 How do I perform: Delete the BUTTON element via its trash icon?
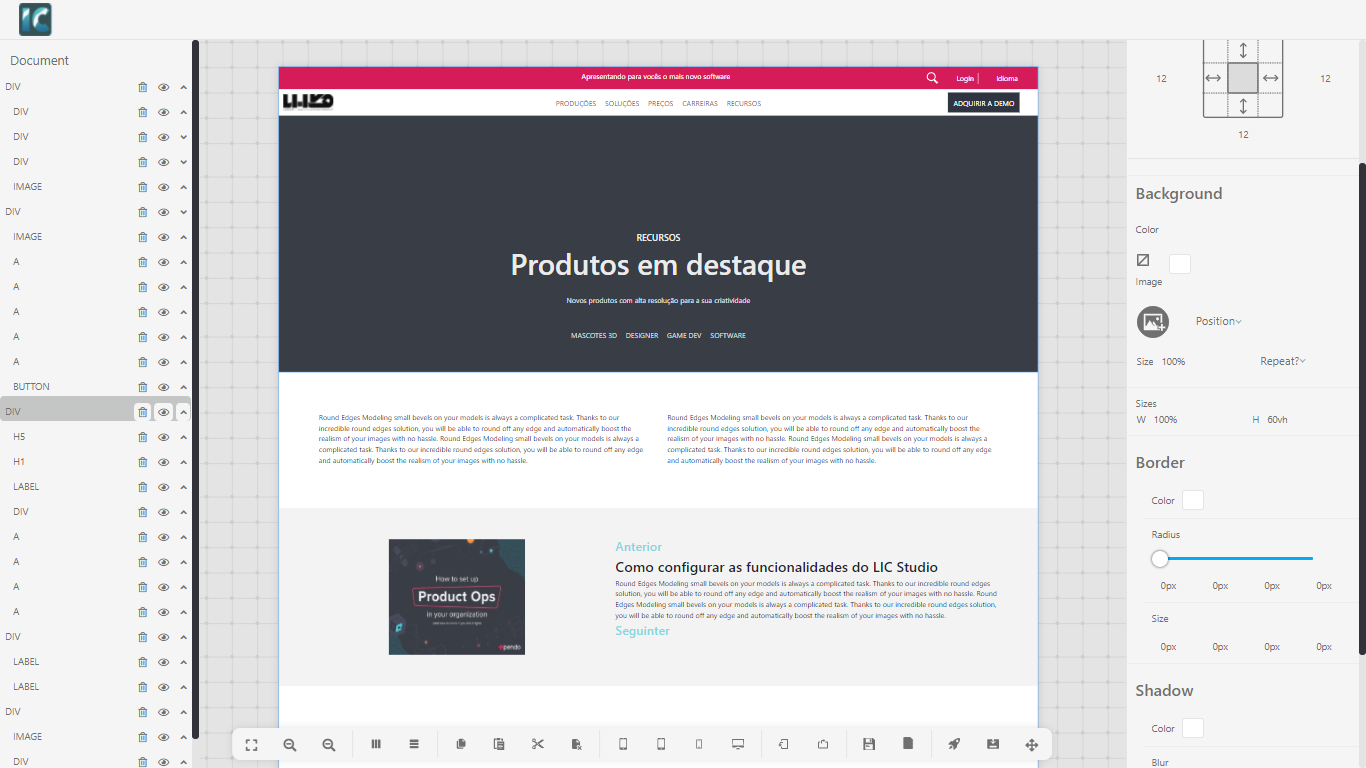click(x=143, y=387)
